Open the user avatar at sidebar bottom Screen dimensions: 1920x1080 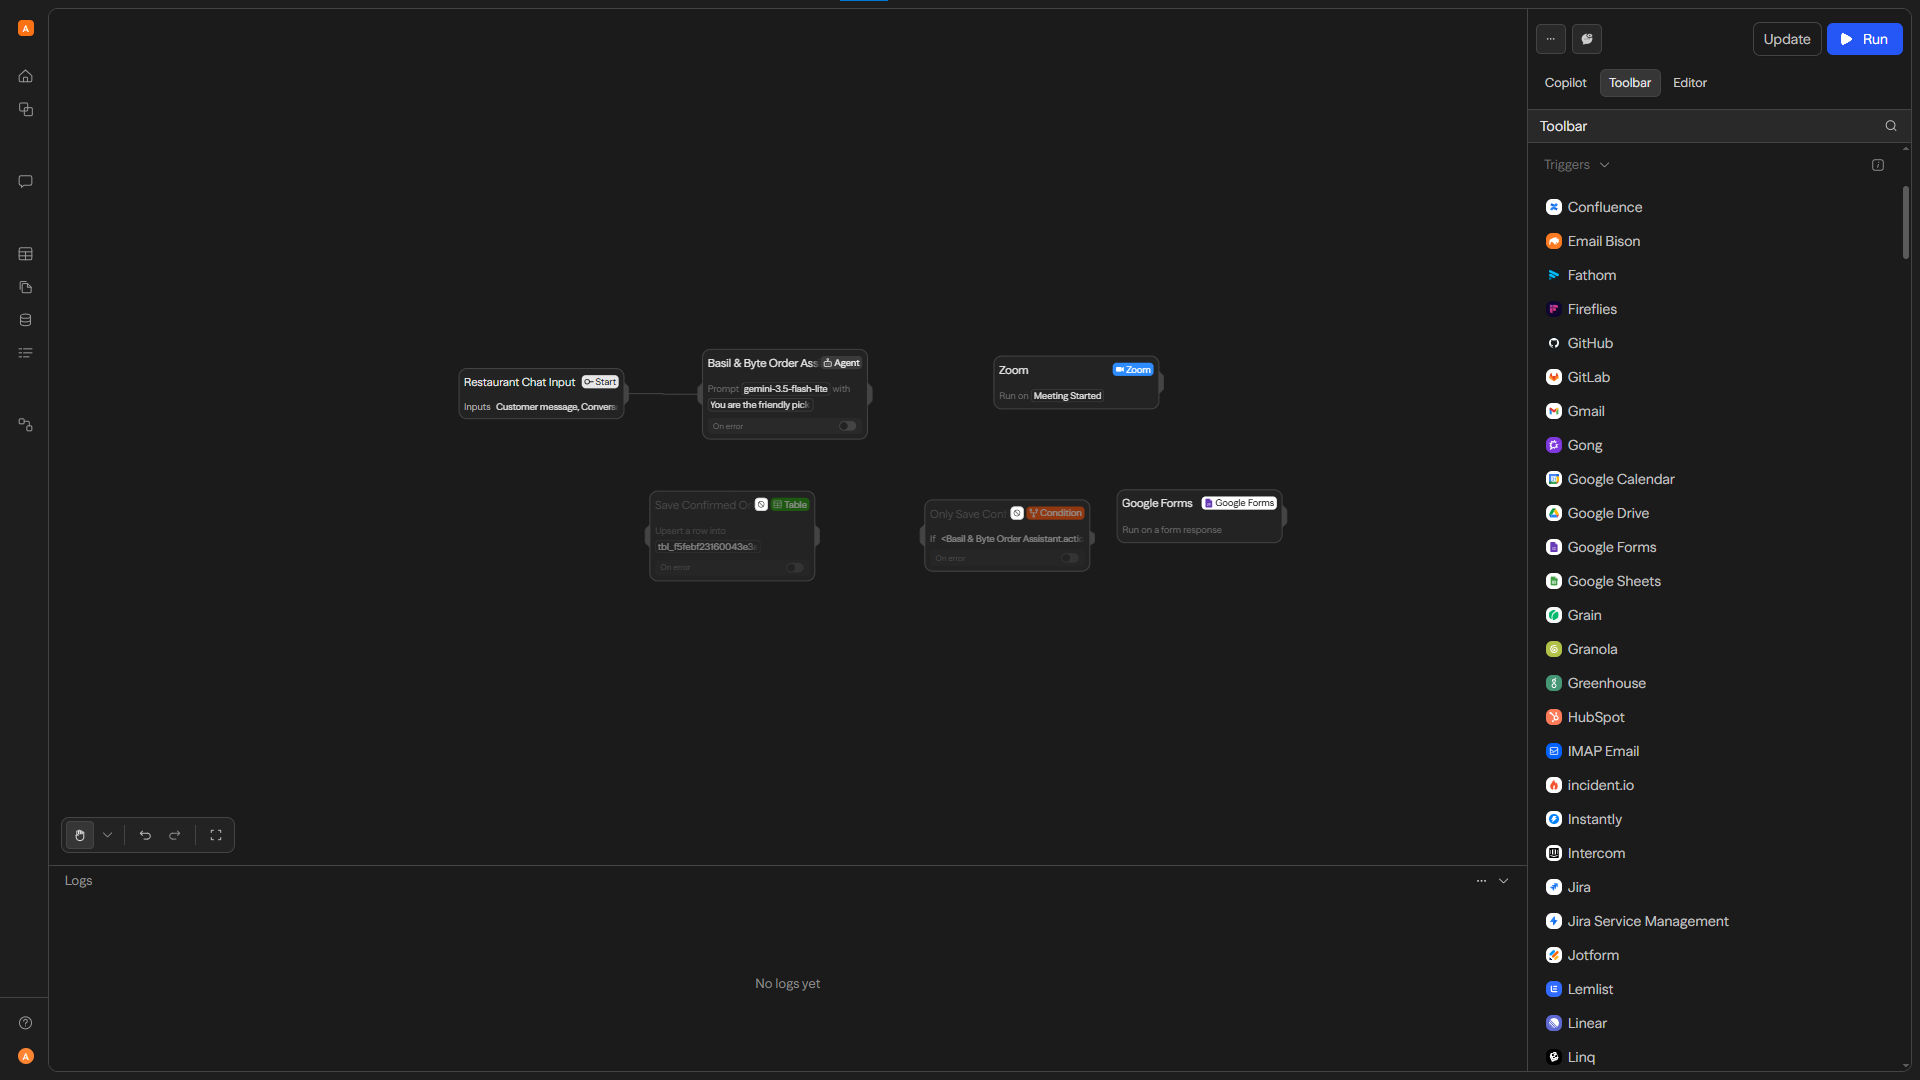click(26, 1056)
